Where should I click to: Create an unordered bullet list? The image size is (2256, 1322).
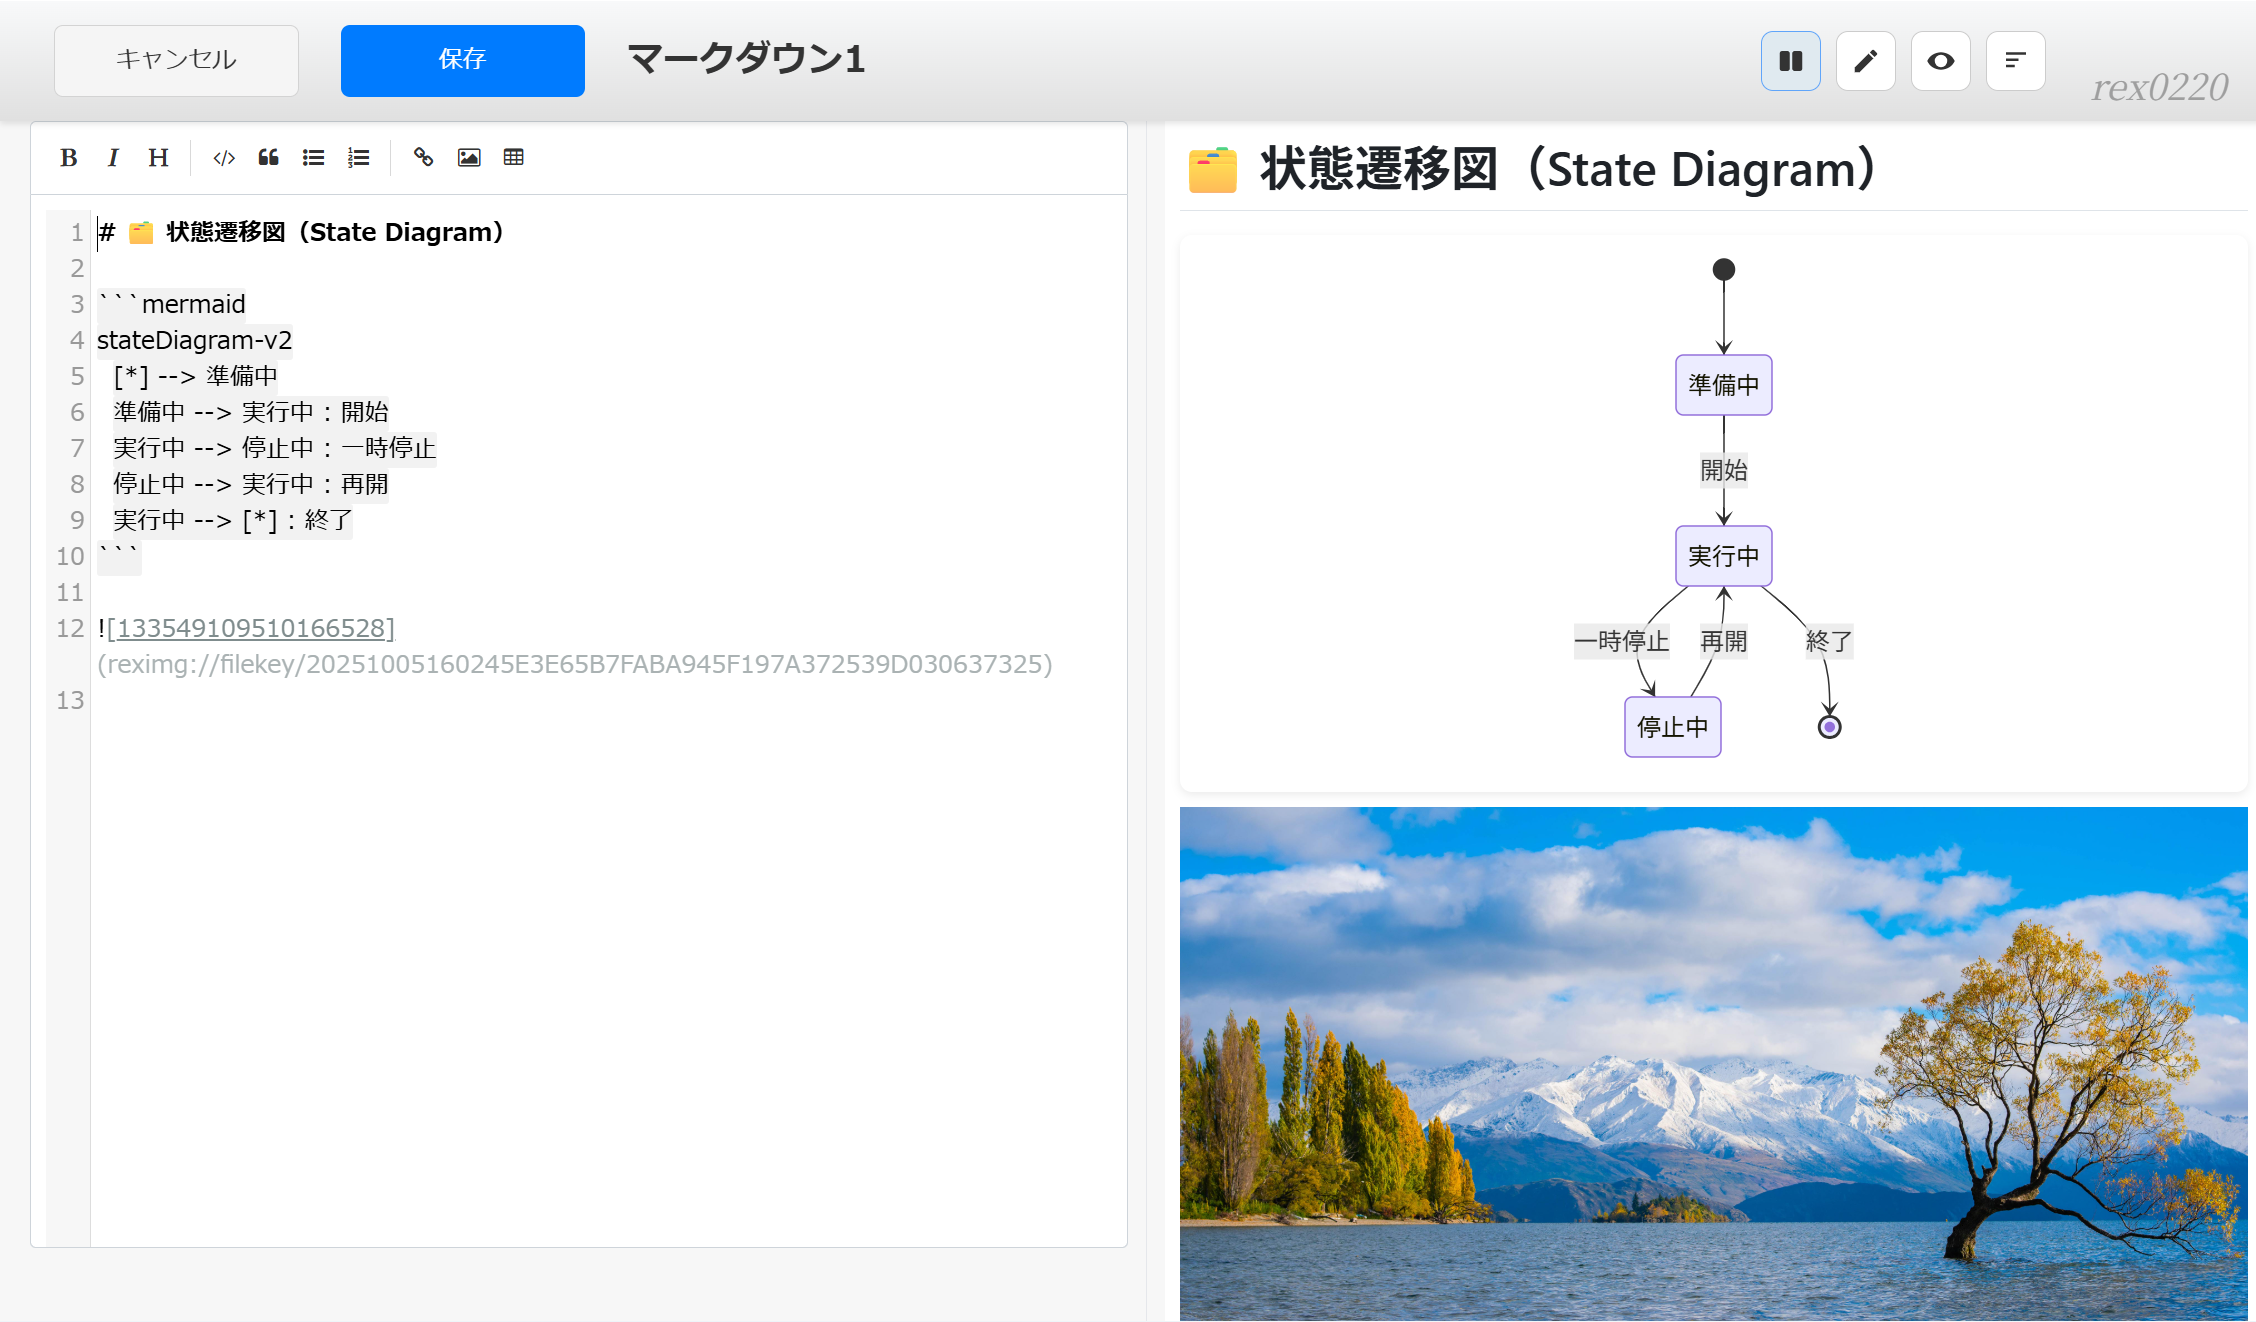pos(313,158)
